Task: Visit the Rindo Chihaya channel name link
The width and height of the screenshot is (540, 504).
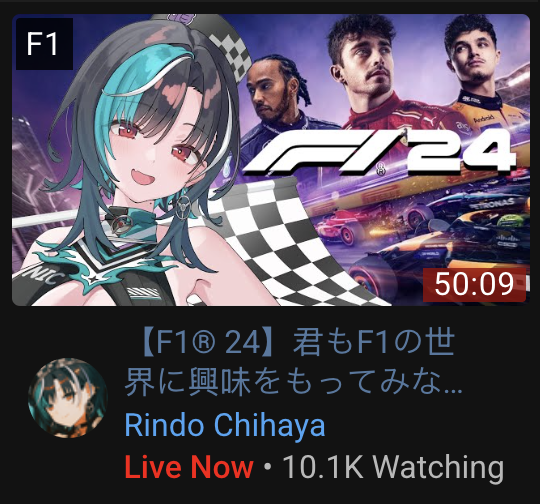Action: [x=225, y=425]
